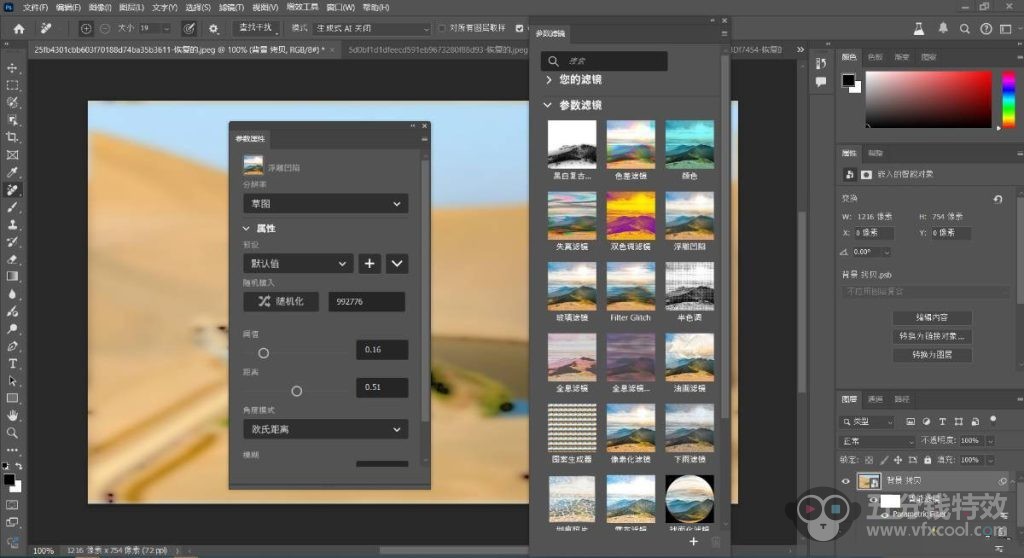Screen dimensions: 1024x558
Task: Click the 转换为链接对象 button
Action: click(932, 336)
